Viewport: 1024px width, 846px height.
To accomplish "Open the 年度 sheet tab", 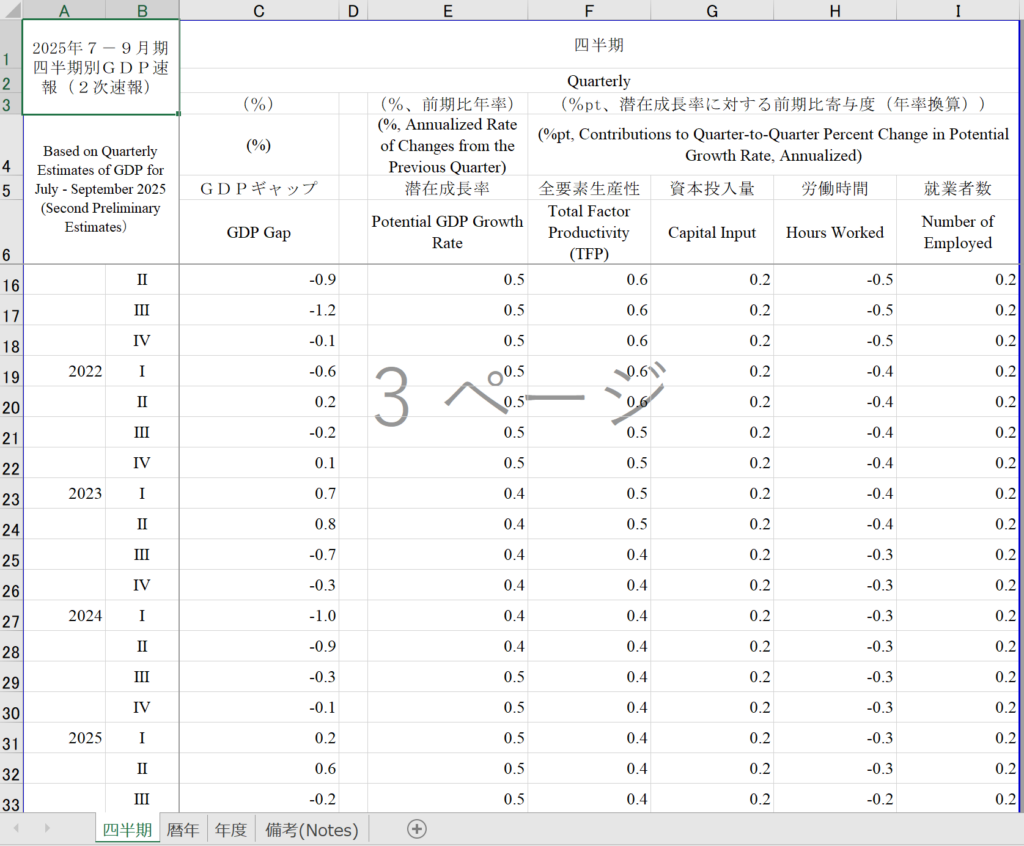I will click(231, 829).
